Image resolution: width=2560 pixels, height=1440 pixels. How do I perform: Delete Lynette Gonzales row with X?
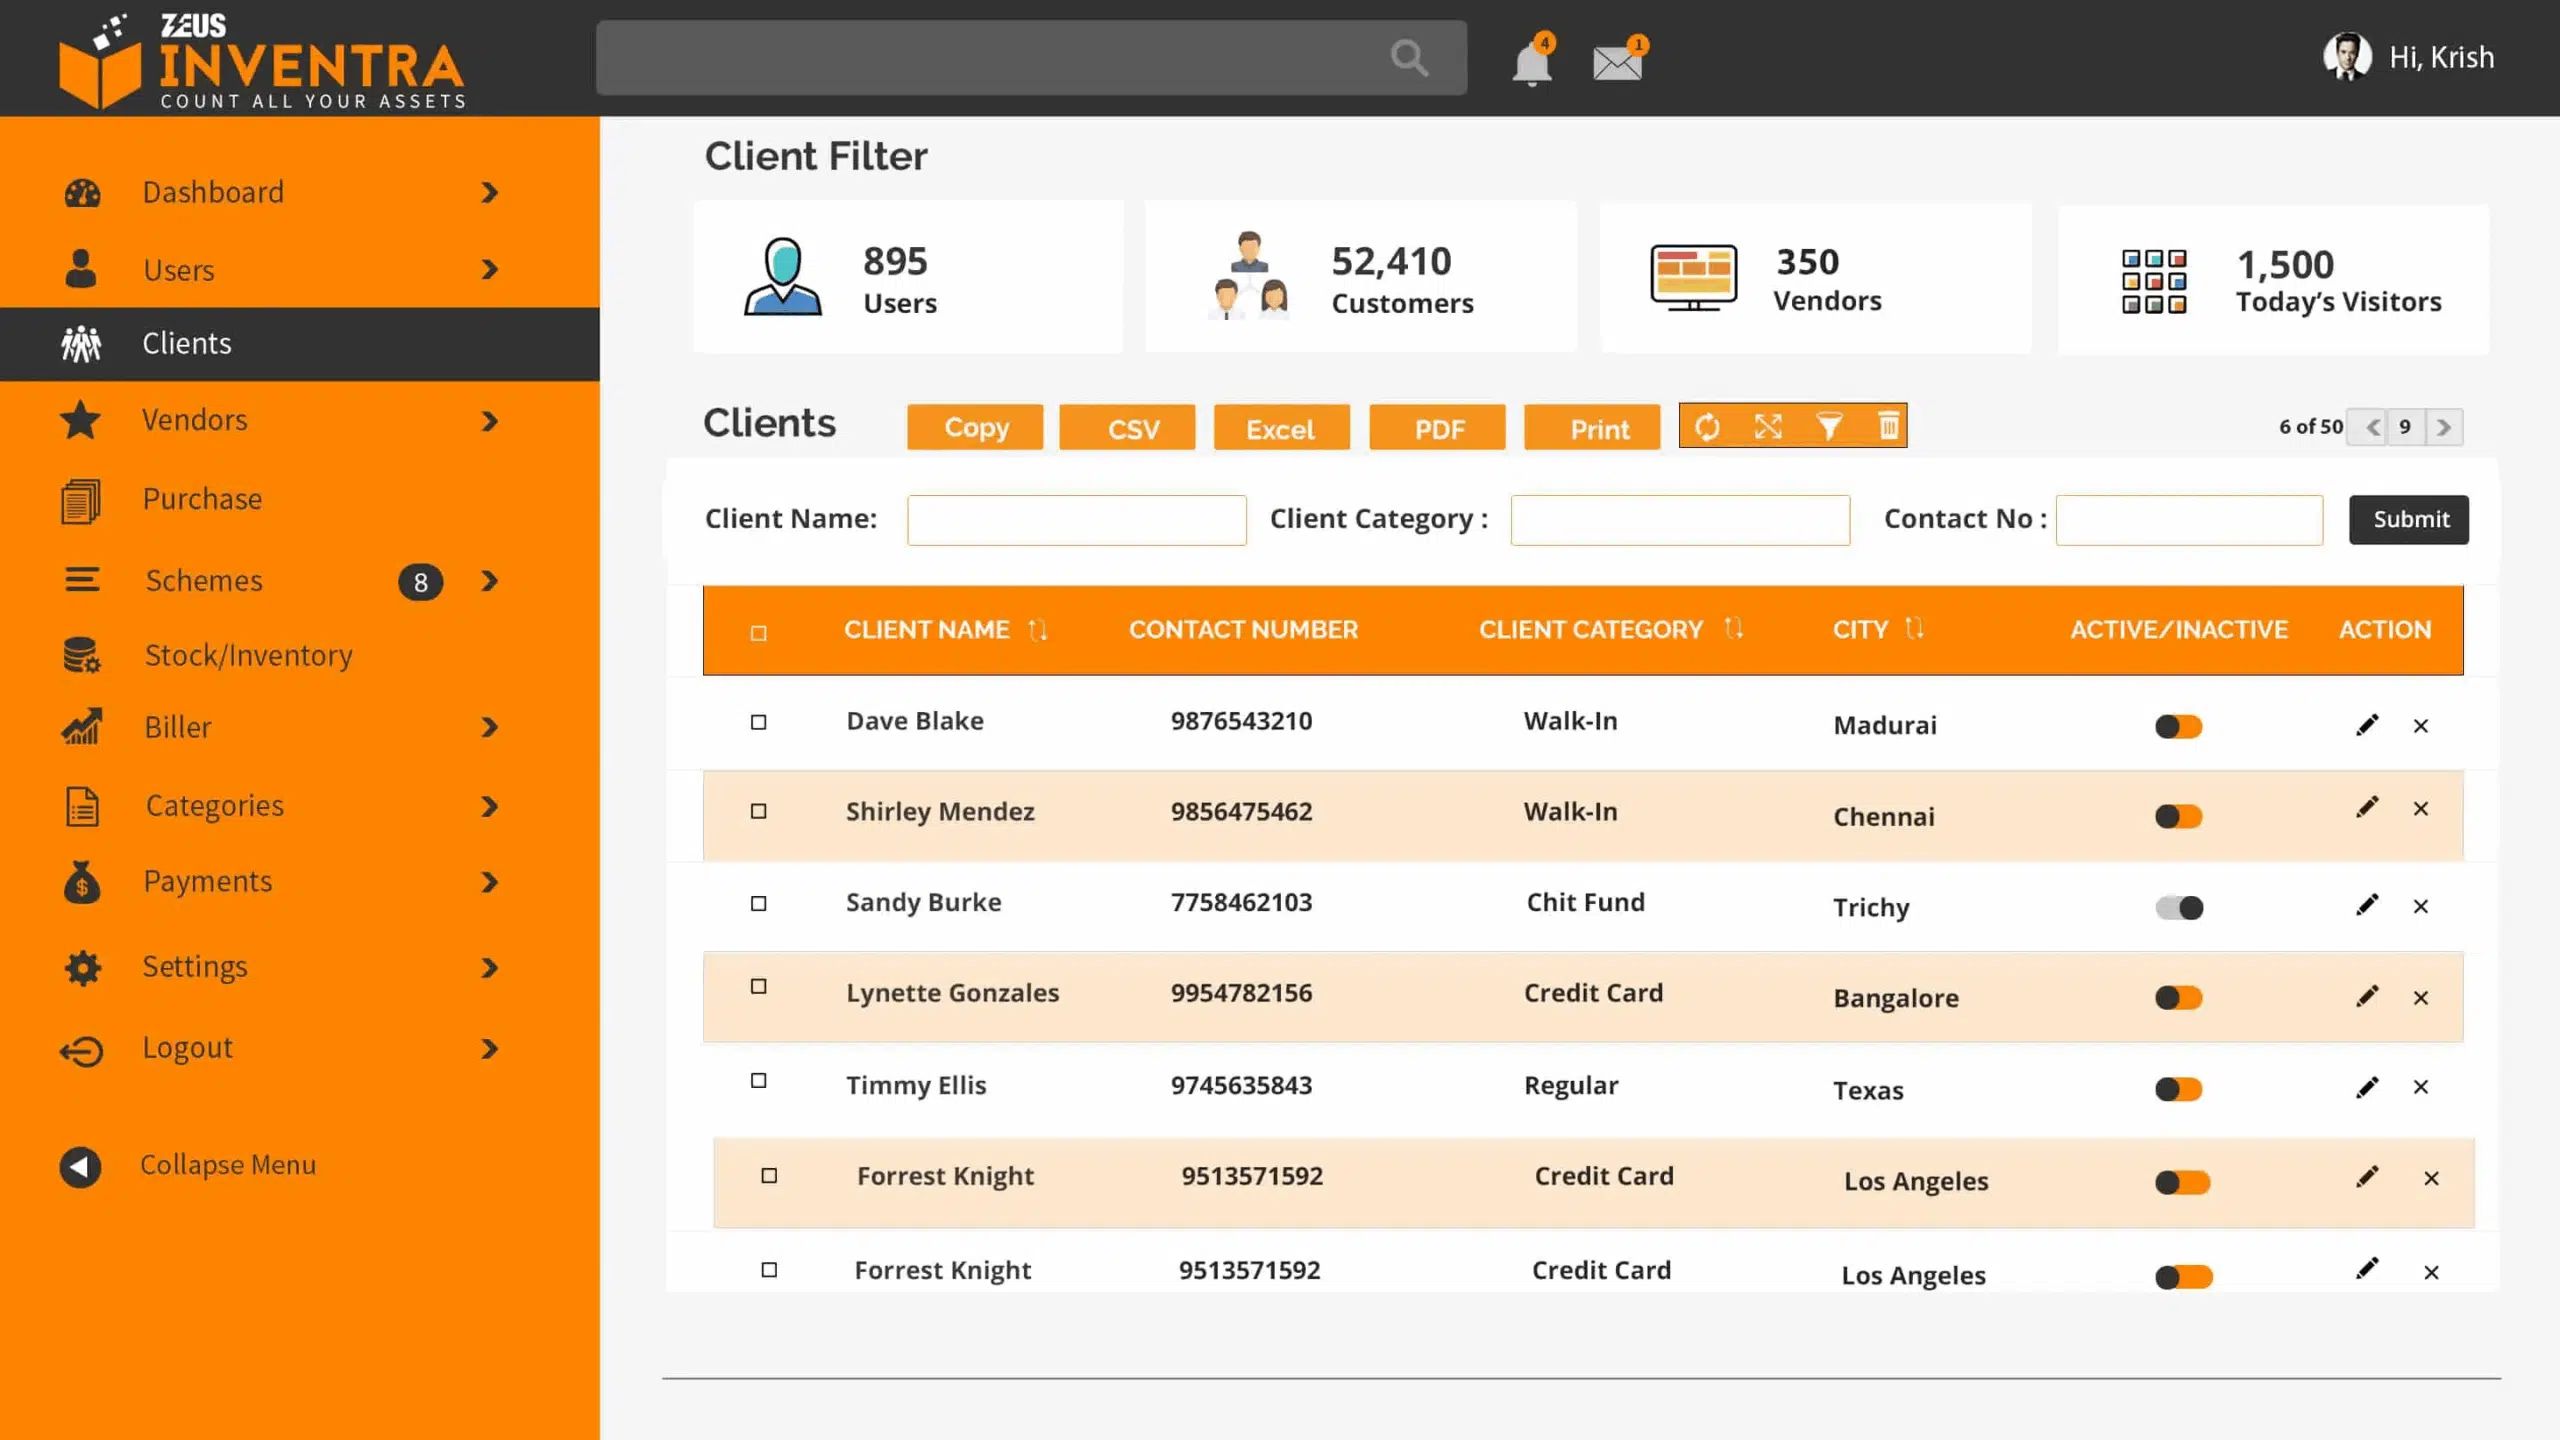point(2421,998)
